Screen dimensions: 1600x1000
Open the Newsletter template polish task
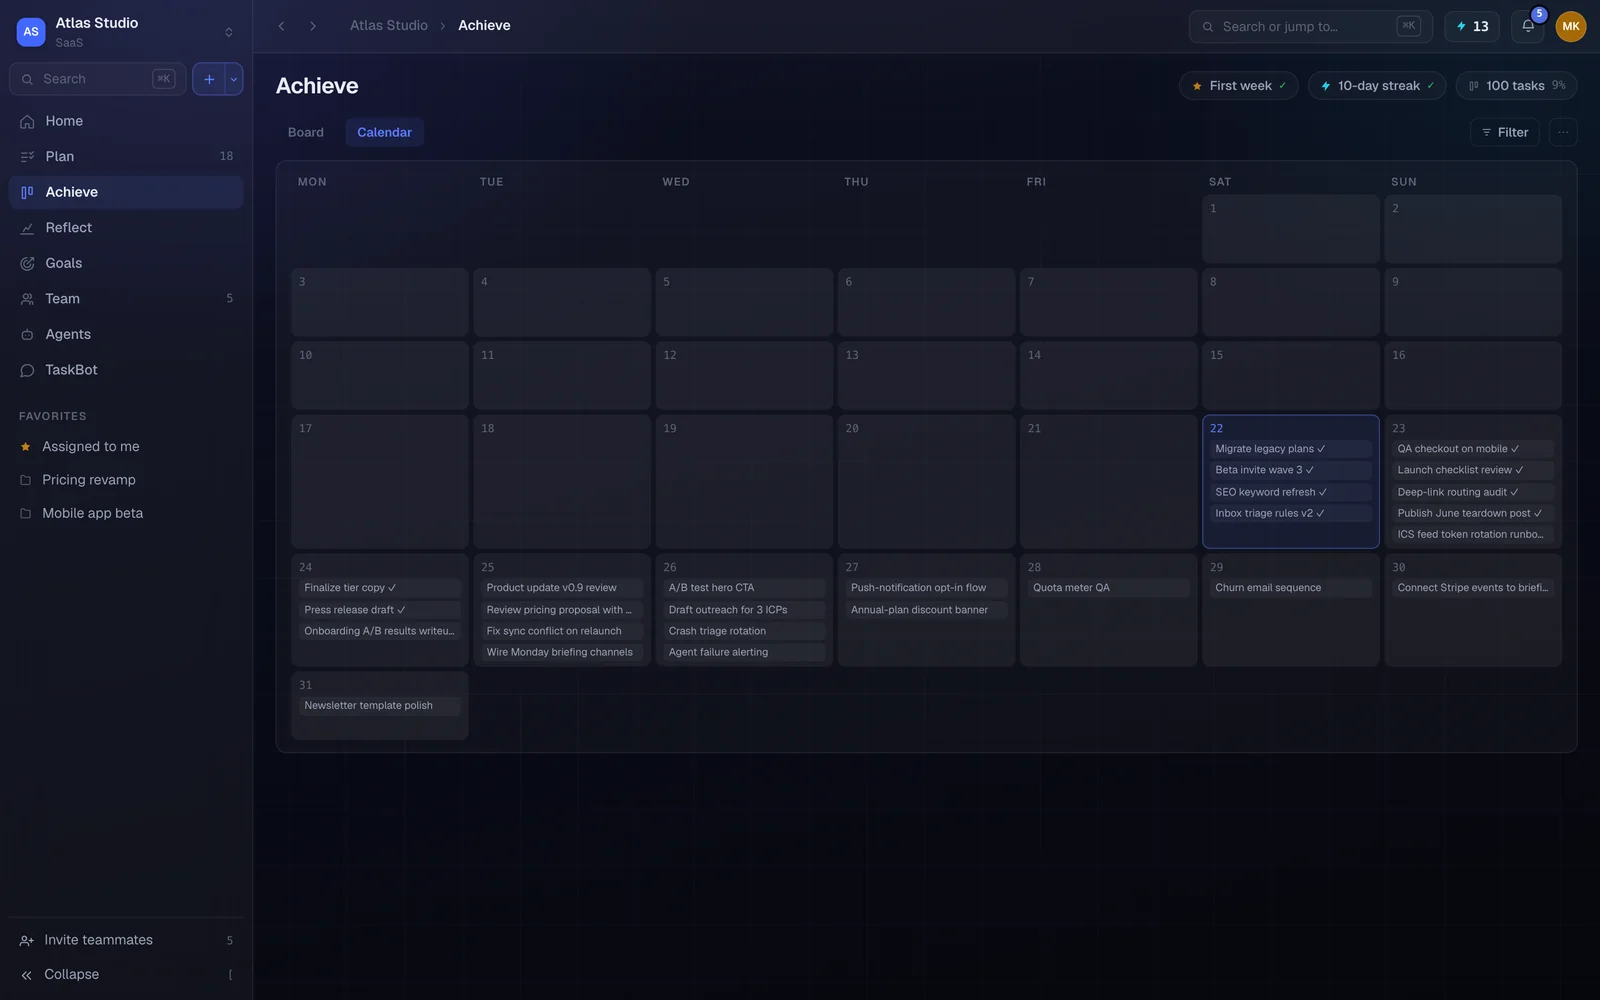click(x=379, y=706)
